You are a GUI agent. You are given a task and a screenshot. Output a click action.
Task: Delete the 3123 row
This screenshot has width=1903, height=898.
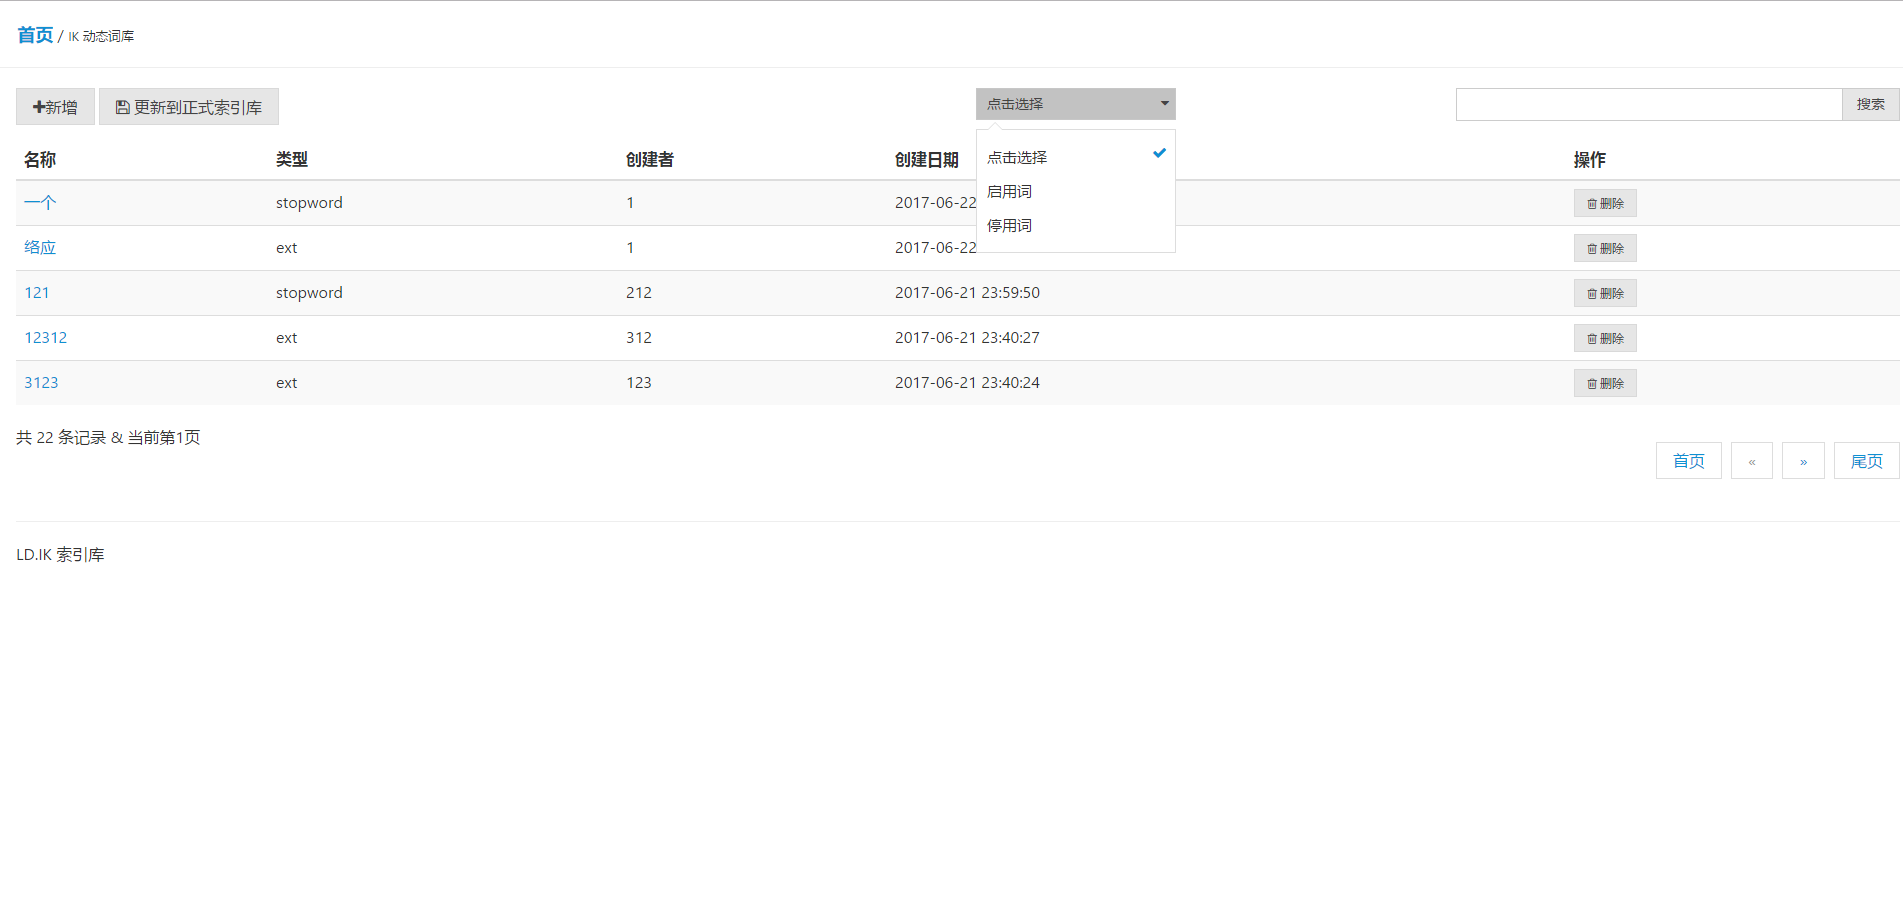point(1605,383)
